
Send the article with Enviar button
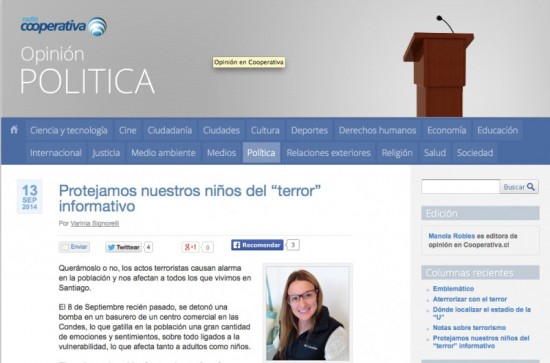[x=74, y=247]
